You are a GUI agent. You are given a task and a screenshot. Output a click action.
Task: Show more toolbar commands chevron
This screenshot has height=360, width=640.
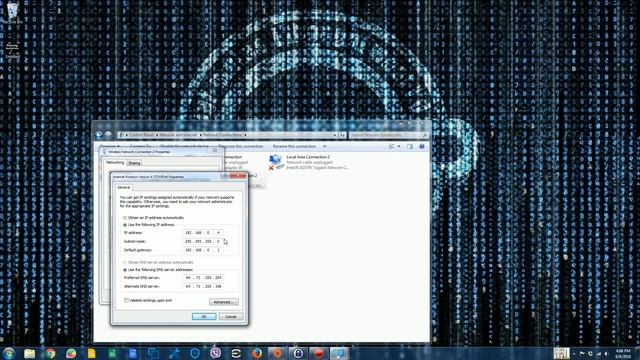pos(325,146)
